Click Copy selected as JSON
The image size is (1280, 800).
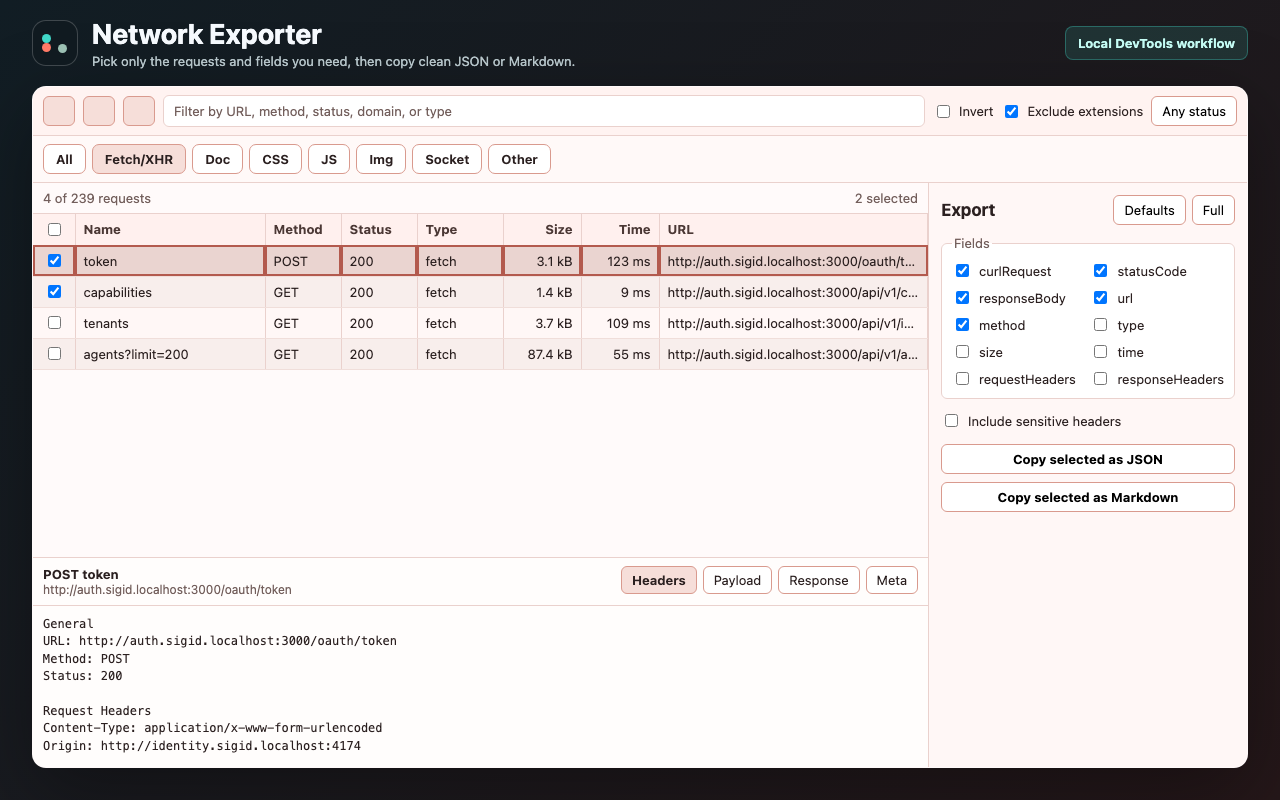tap(1088, 459)
